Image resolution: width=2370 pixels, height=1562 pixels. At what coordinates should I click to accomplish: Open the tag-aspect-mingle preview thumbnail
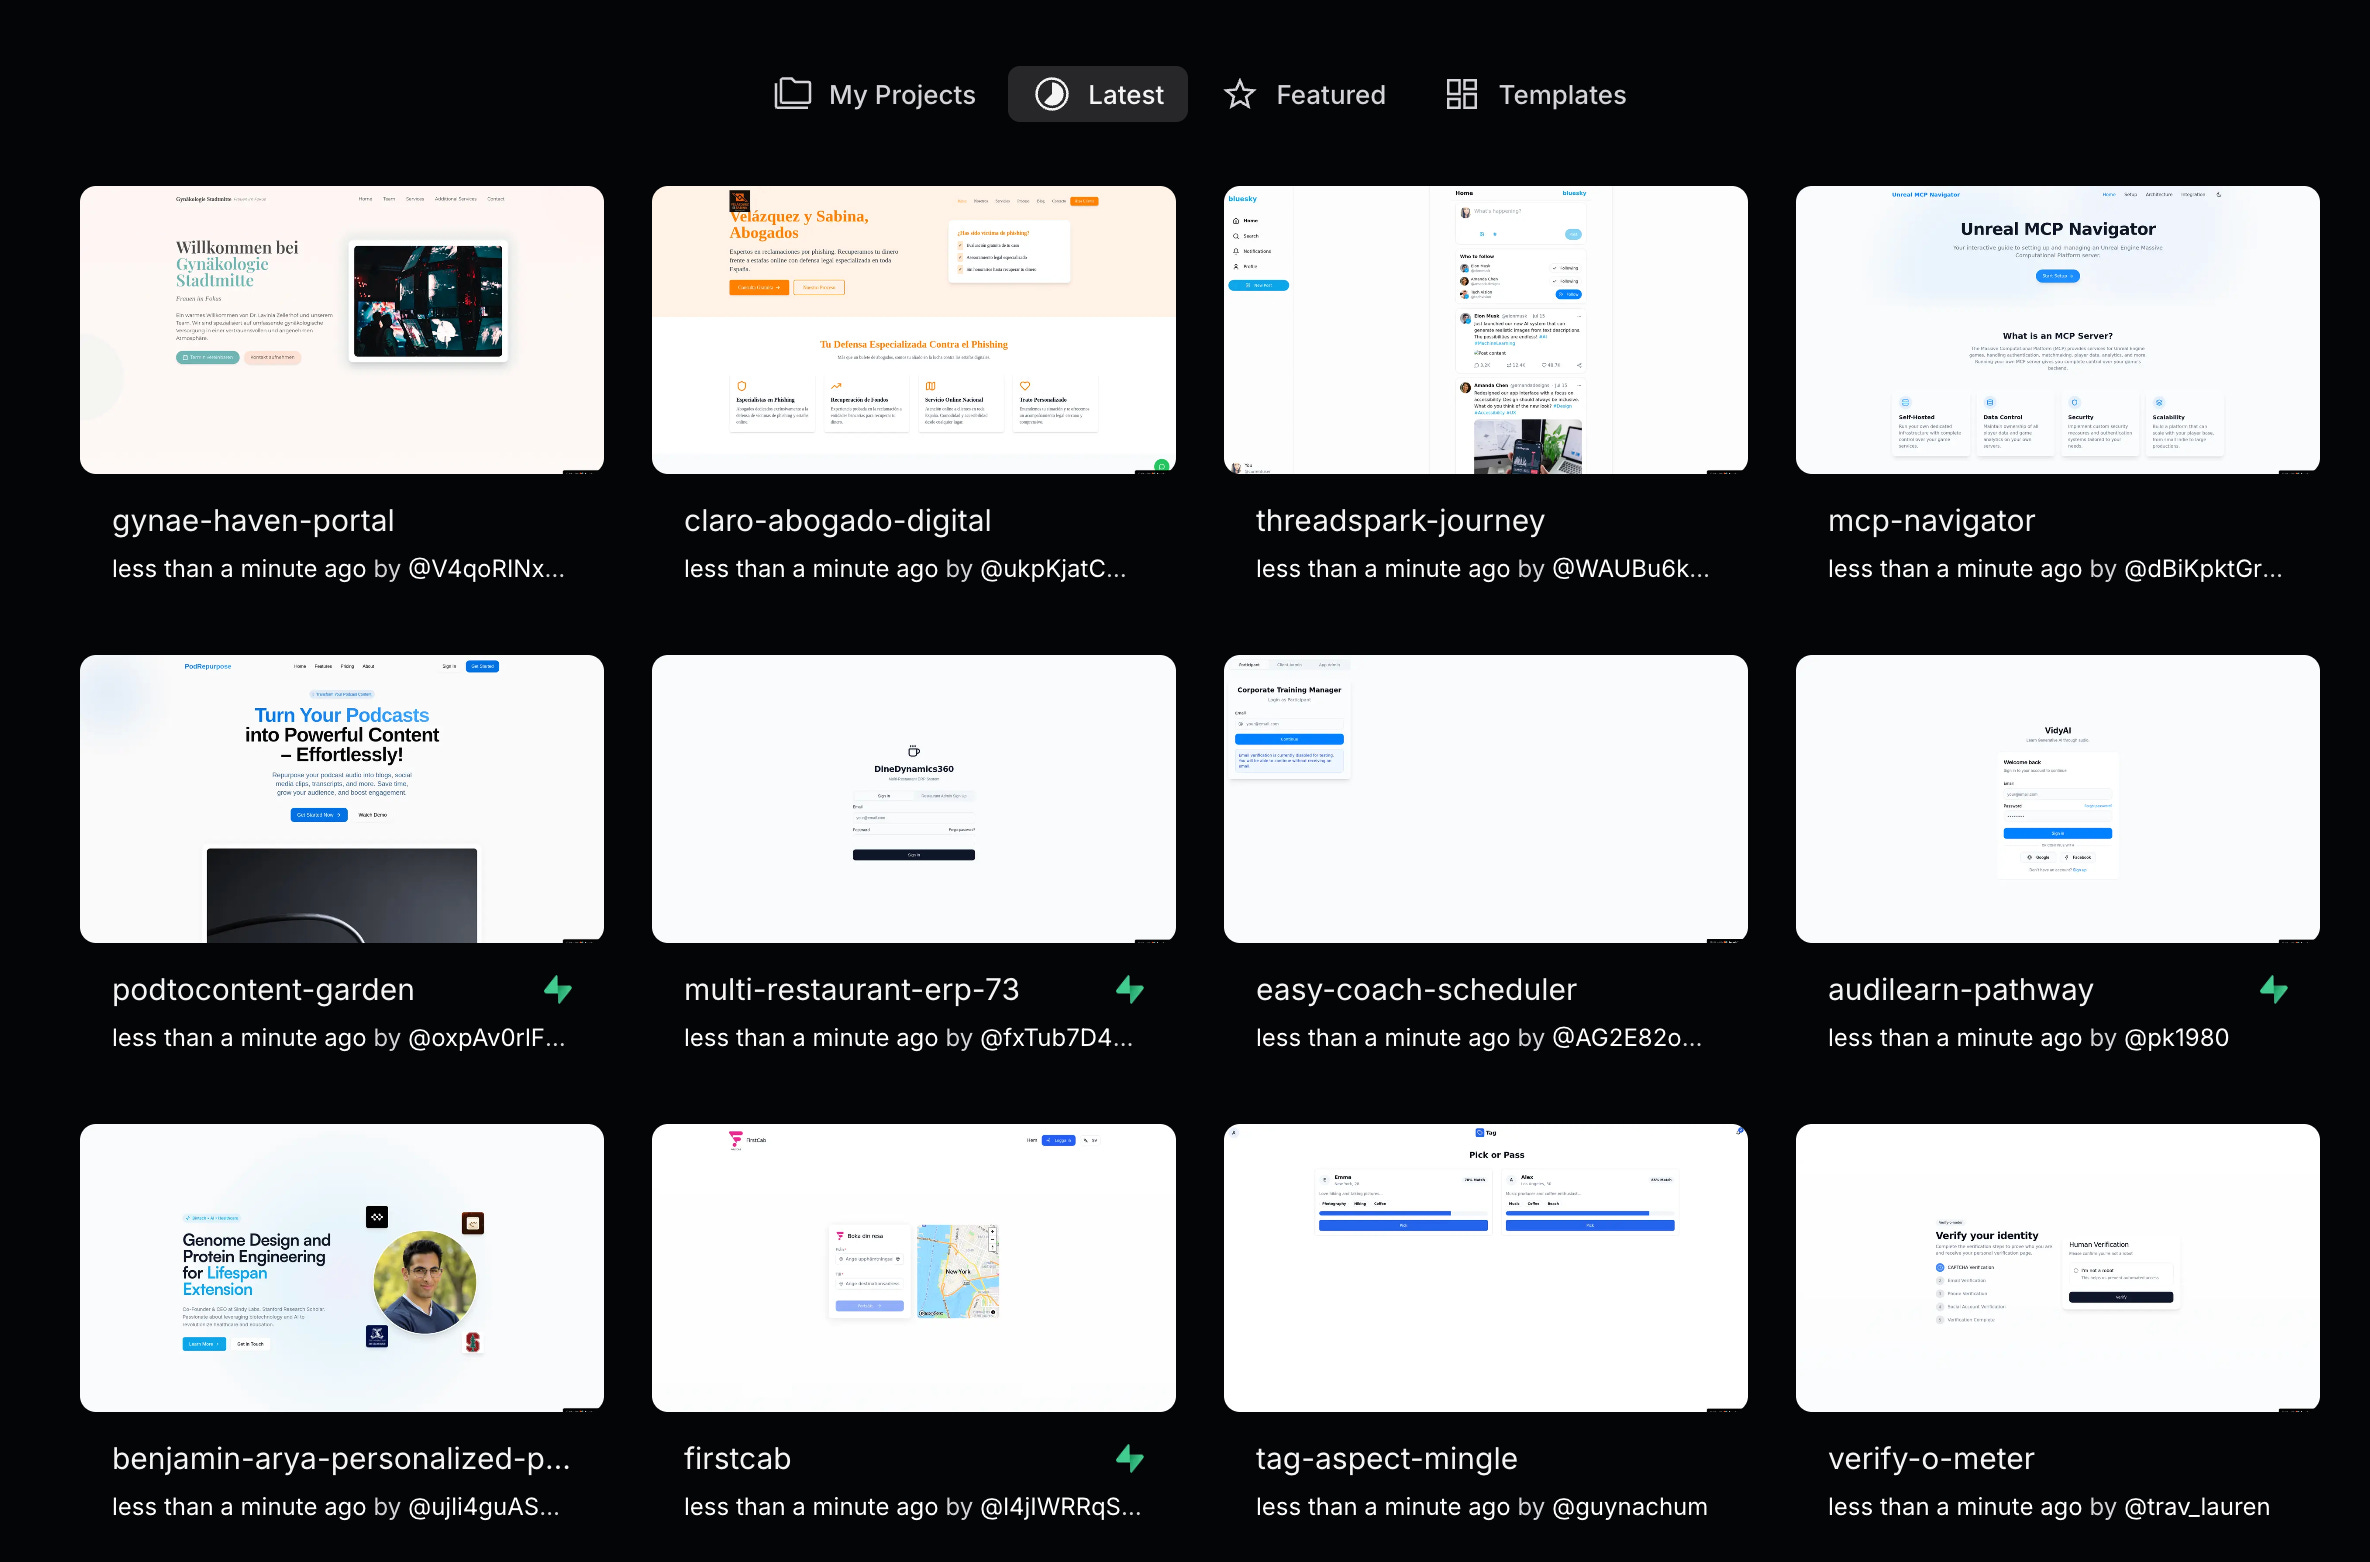[1486, 1268]
